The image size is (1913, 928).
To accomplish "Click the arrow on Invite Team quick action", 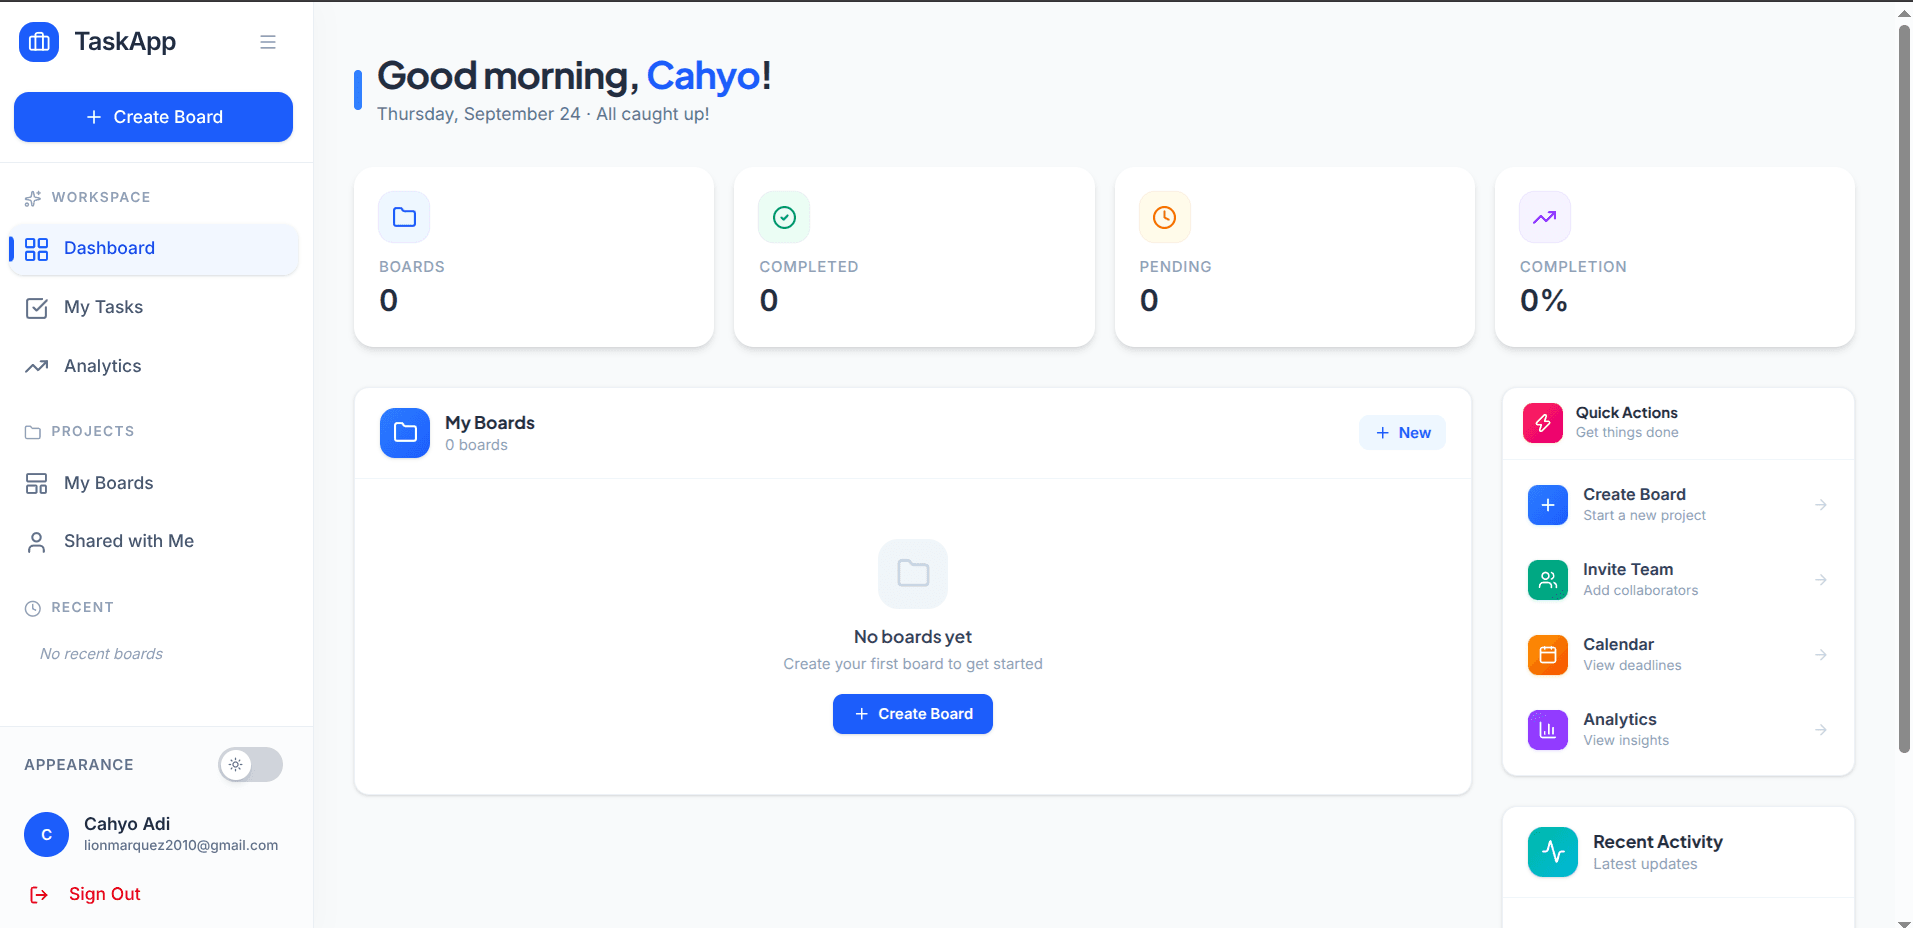I will [x=1821, y=580].
